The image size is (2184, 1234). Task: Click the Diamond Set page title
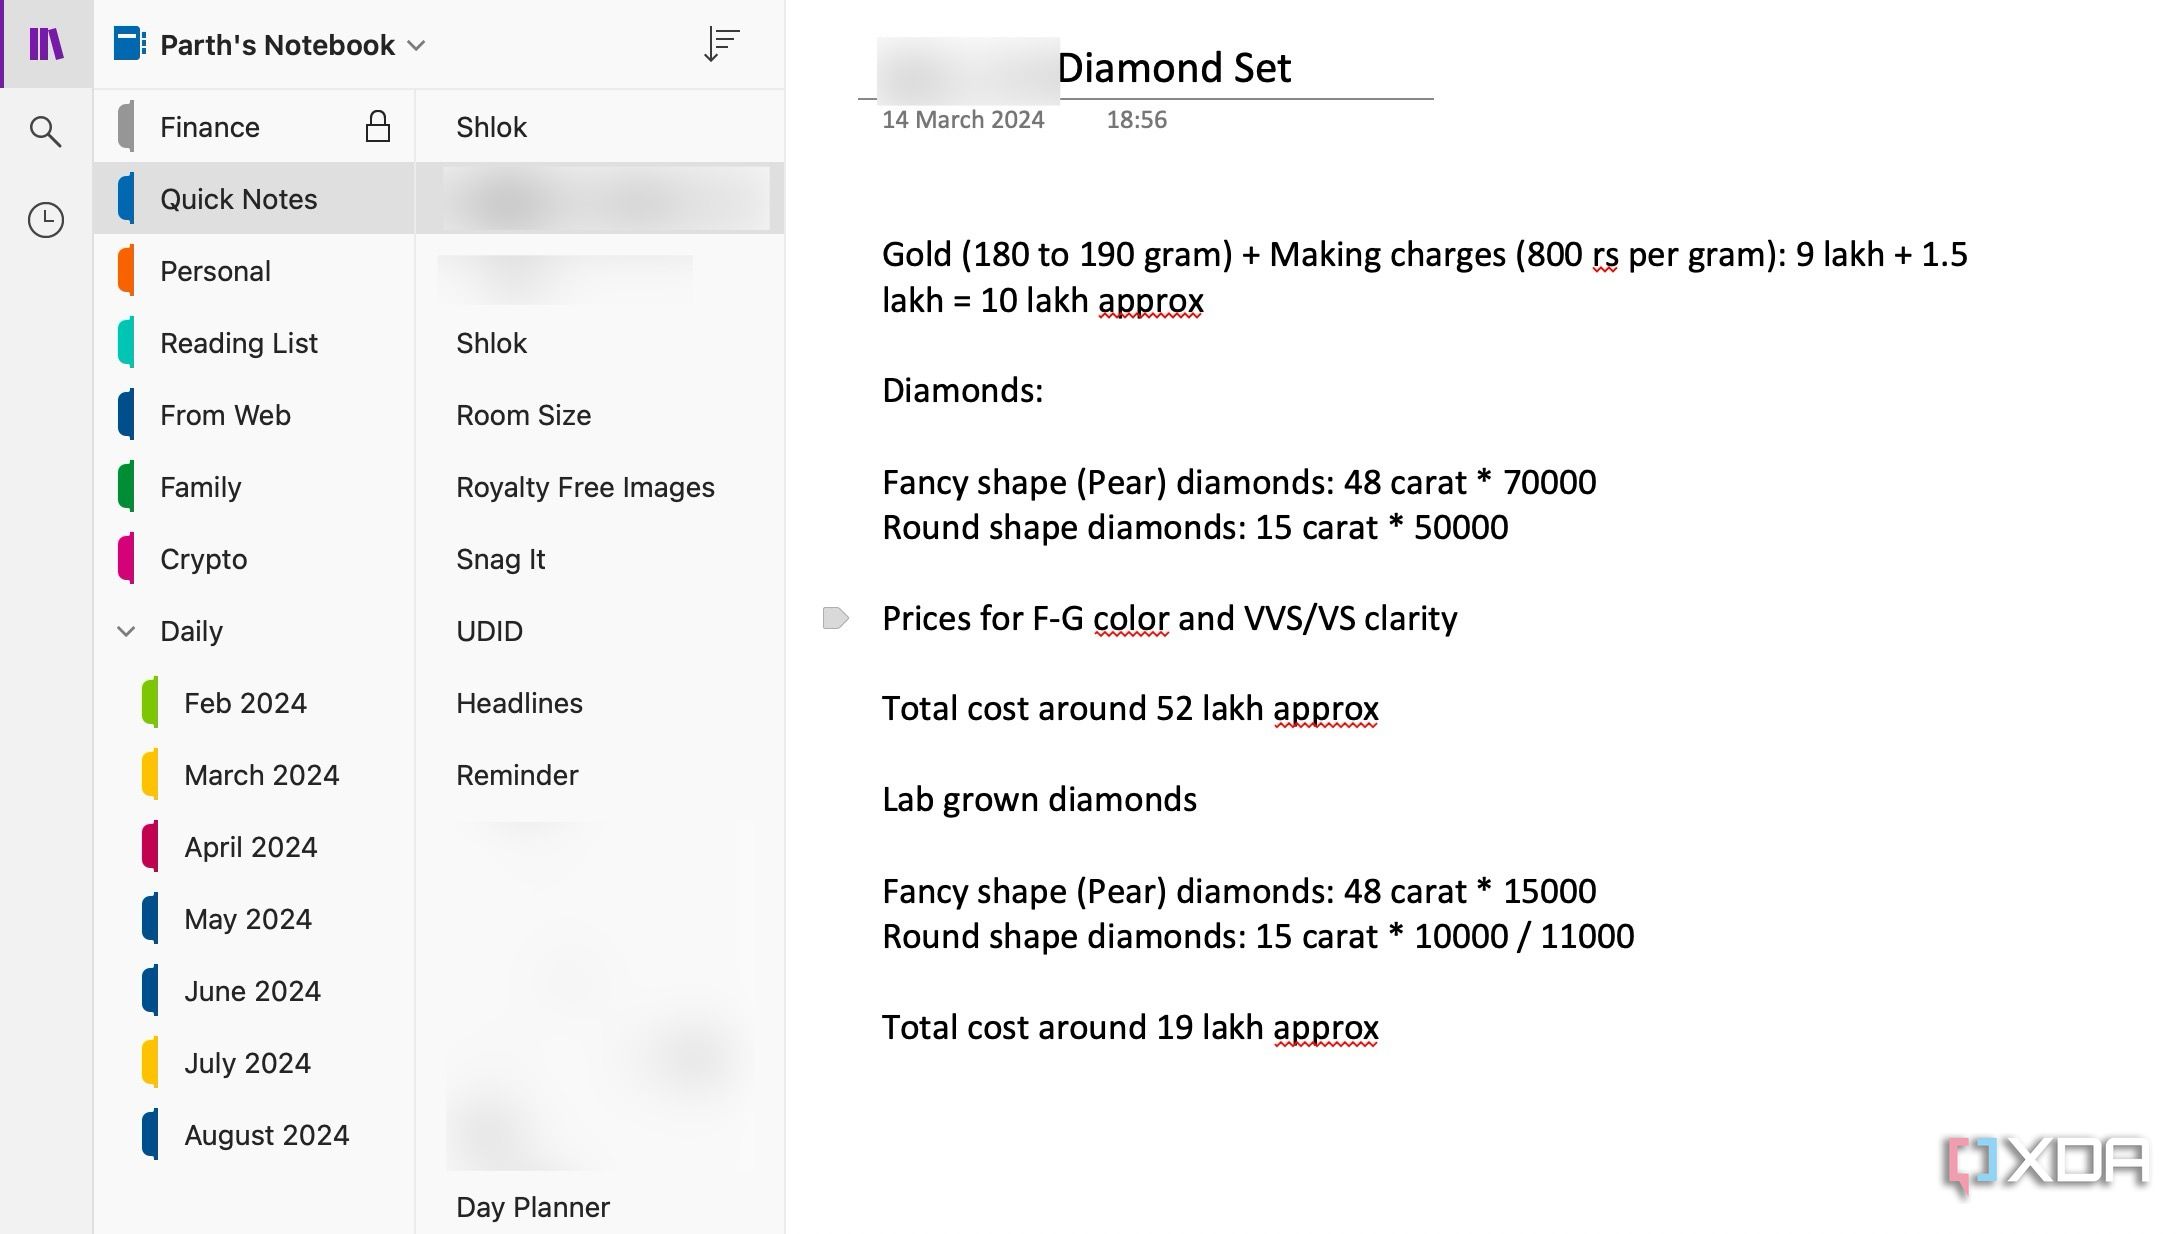pos(1173,68)
